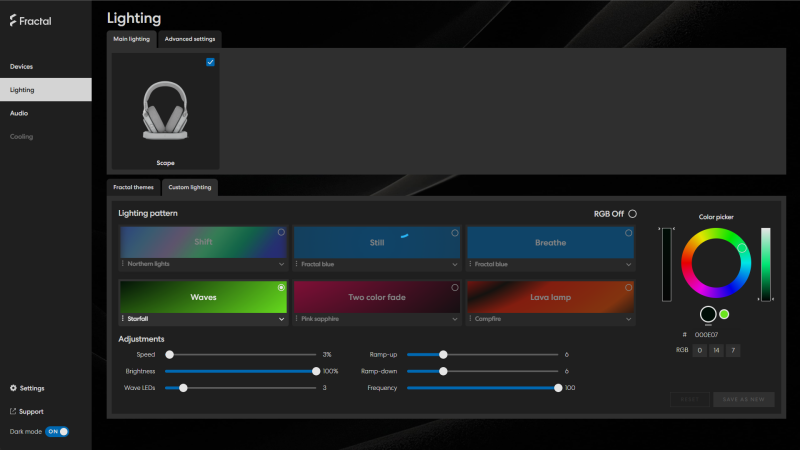The width and height of the screenshot is (800, 450).
Task: Select the Two color fade pattern card
Action: tap(377, 297)
